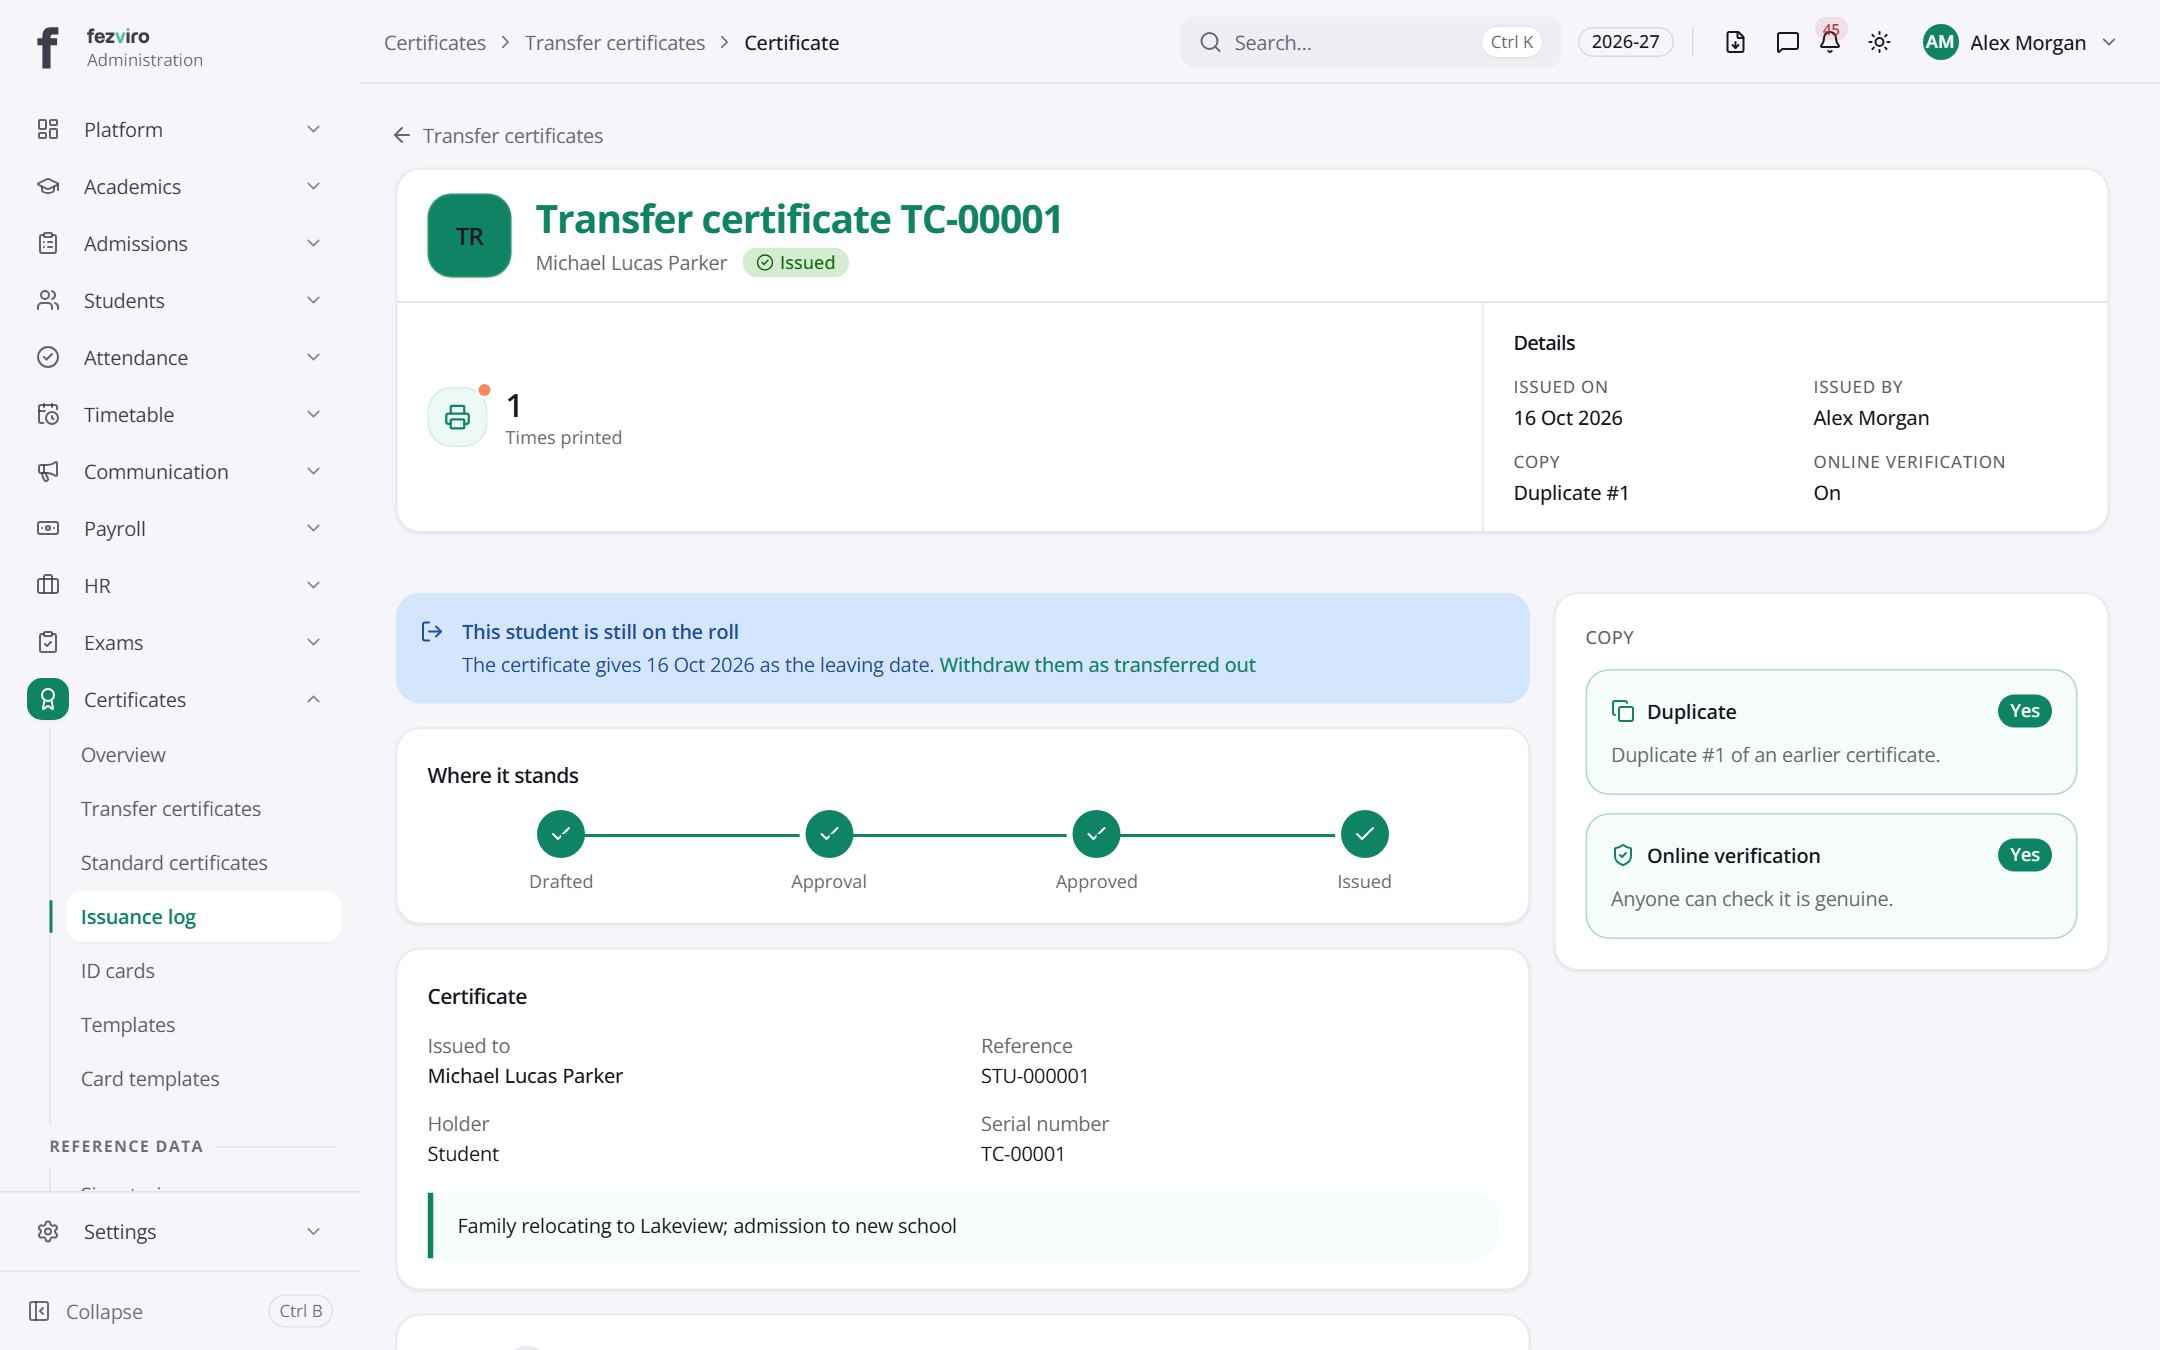
Task: Expand the Settings menu chevron
Action: click(x=313, y=1231)
